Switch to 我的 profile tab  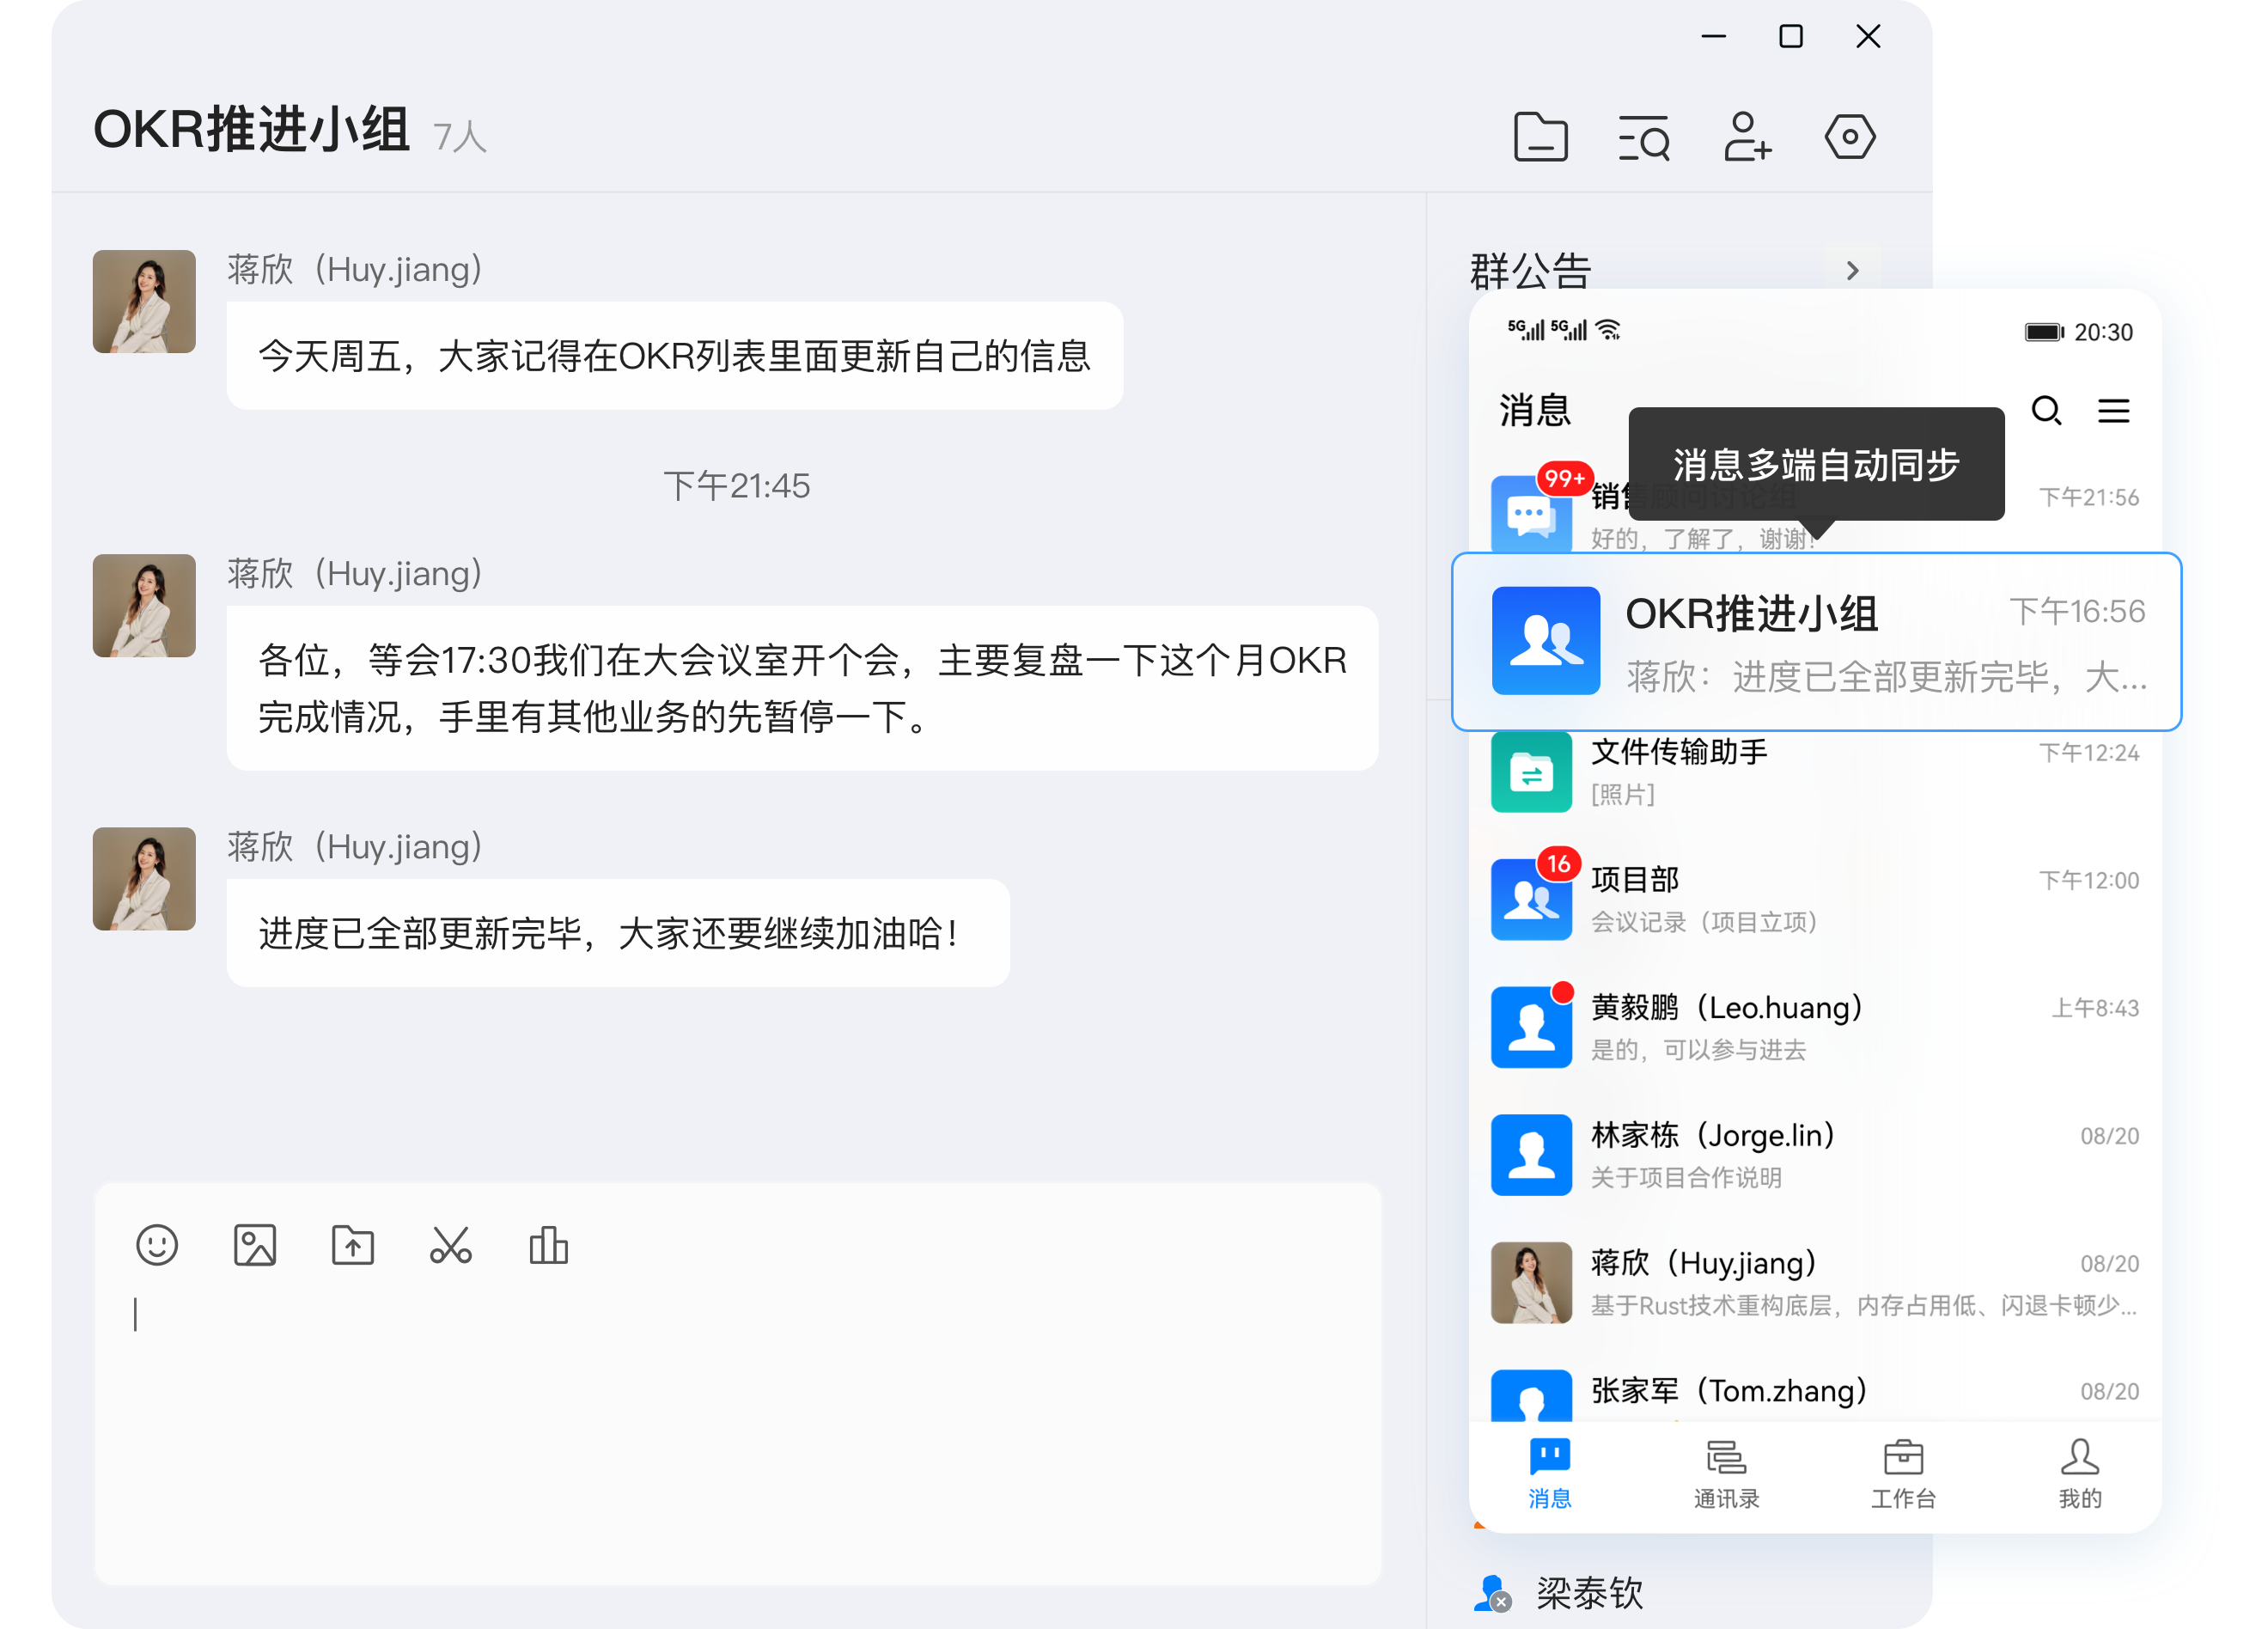tap(2080, 1474)
